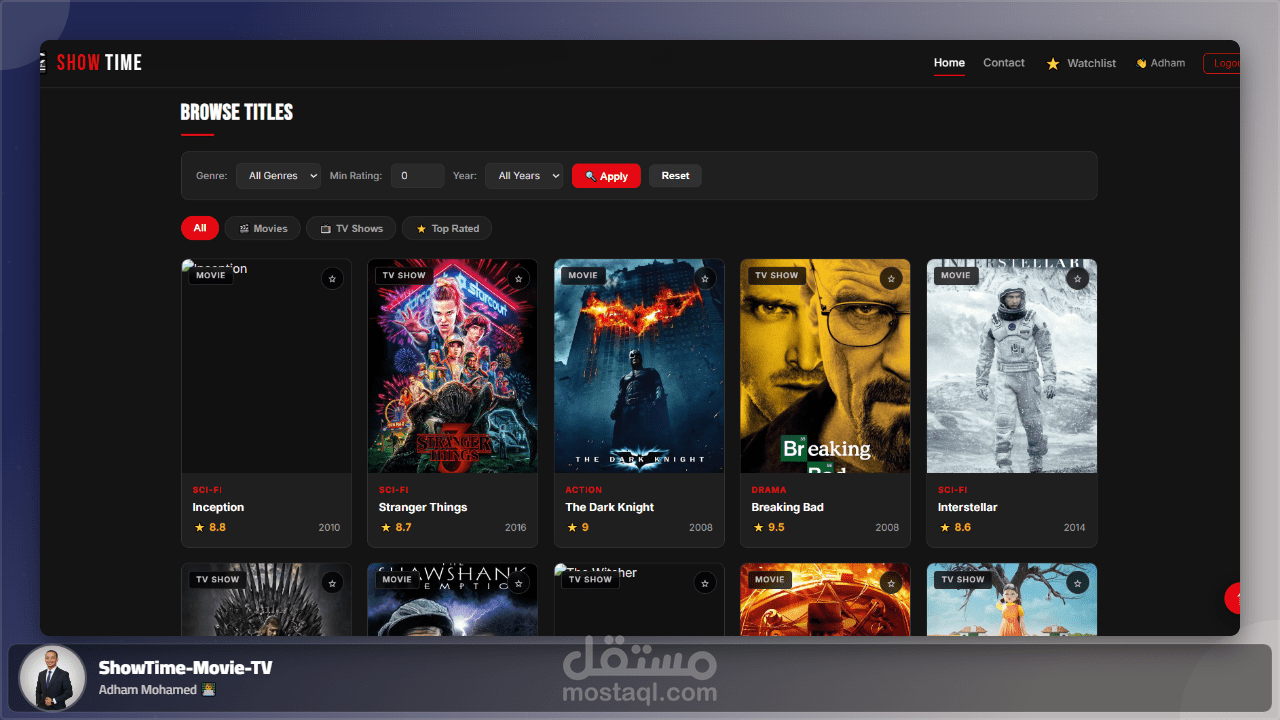Viewport: 1280px width, 720px height.
Task: Toggle watchlist star on Interstellar card
Action: (1077, 278)
